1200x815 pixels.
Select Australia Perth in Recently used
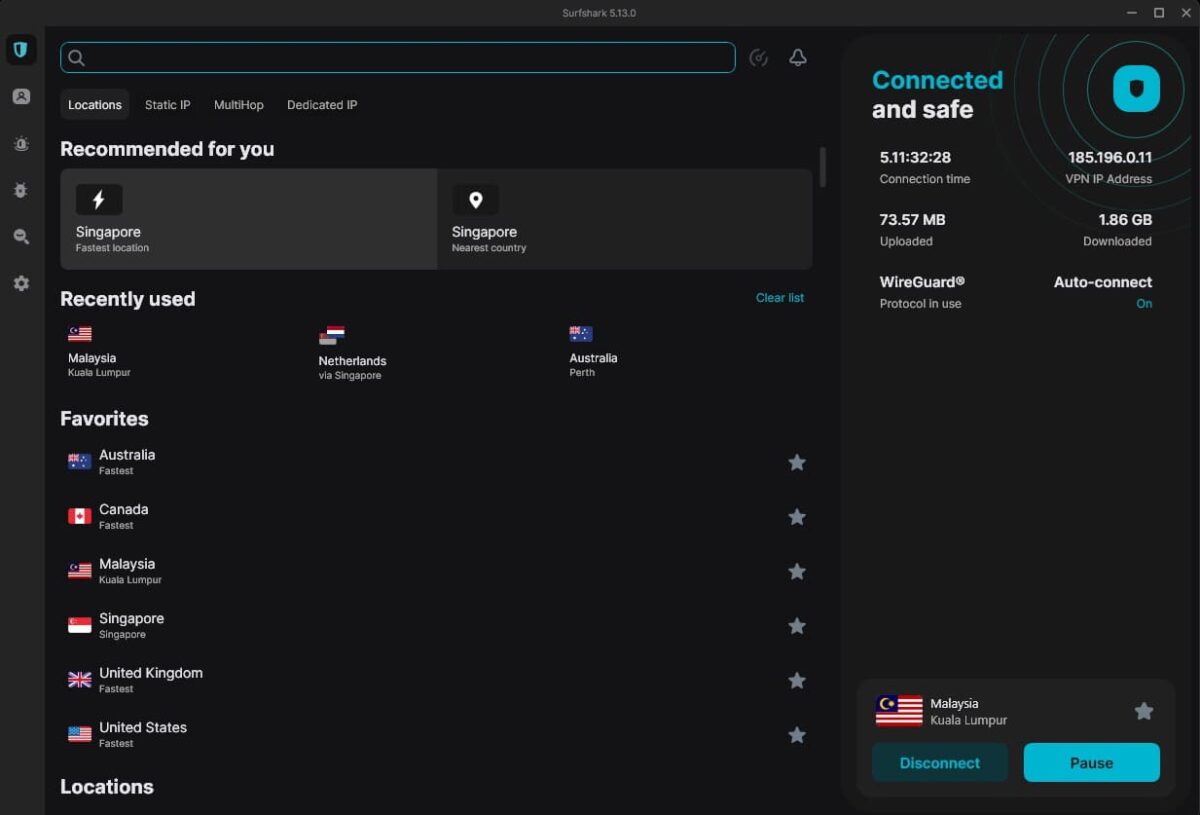[594, 352]
